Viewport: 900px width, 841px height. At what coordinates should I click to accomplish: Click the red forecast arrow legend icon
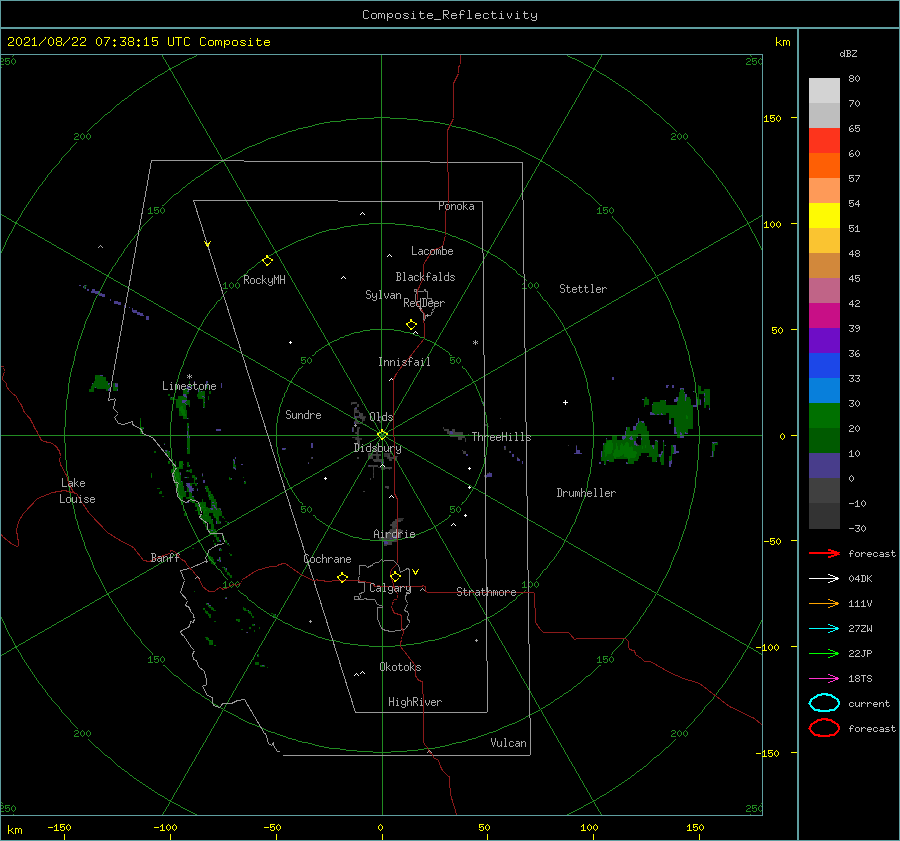click(824, 553)
